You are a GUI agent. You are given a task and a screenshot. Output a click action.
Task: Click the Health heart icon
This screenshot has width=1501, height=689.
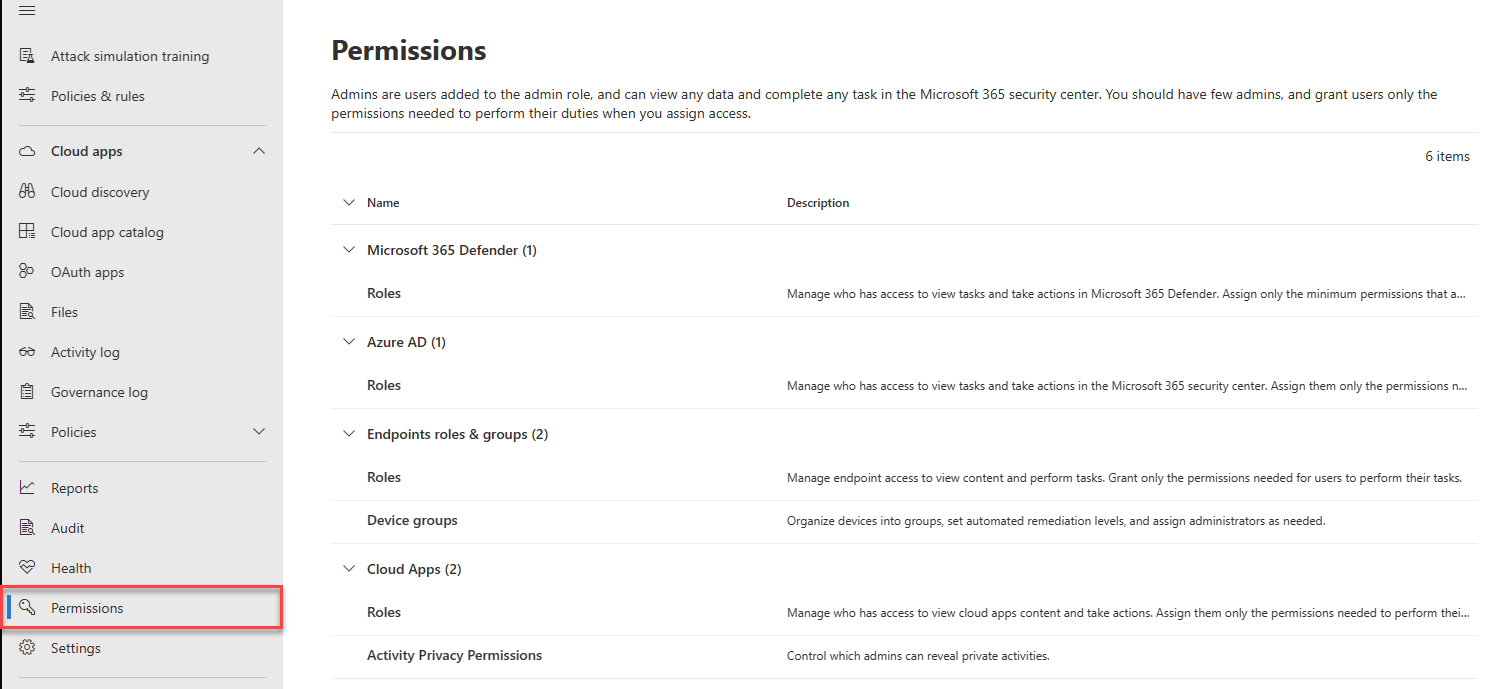[x=27, y=568]
